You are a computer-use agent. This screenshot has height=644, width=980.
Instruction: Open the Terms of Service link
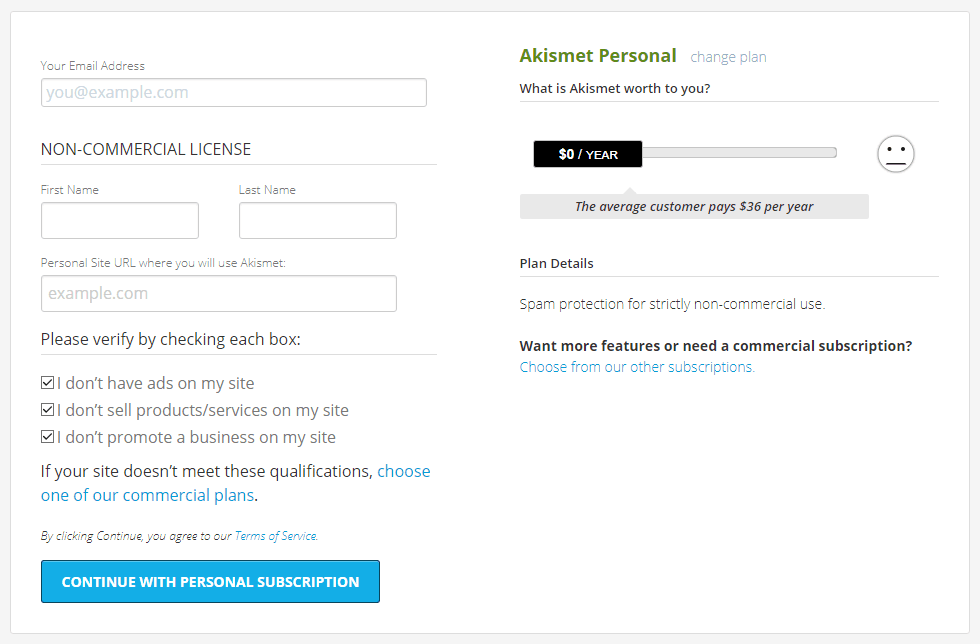[x=276, y=536]
